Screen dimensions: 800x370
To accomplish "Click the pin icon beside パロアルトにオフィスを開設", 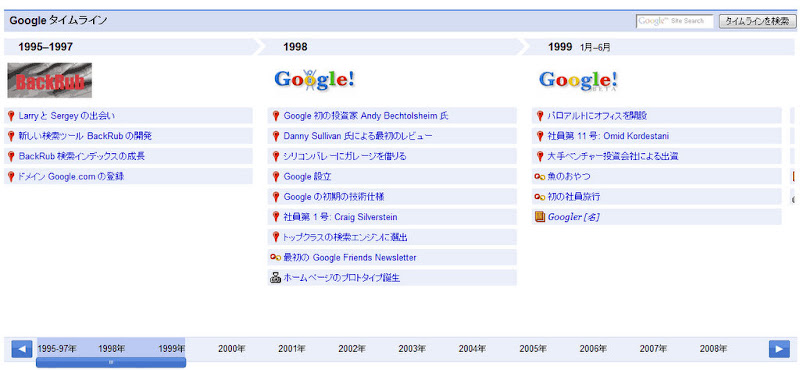I will (x=540, y=116).
